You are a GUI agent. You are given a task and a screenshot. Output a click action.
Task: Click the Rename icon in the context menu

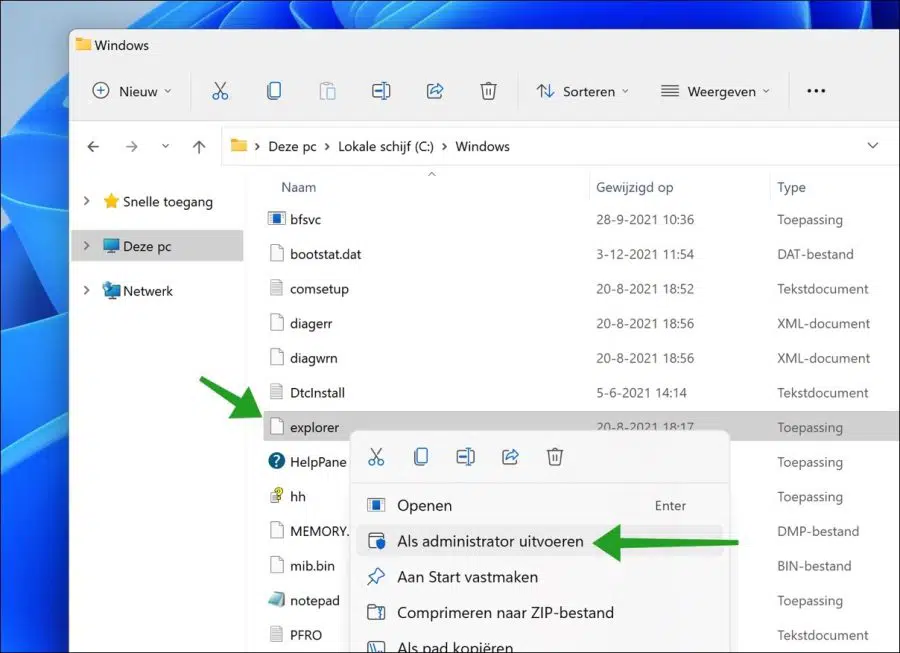[x=465, y=457]
